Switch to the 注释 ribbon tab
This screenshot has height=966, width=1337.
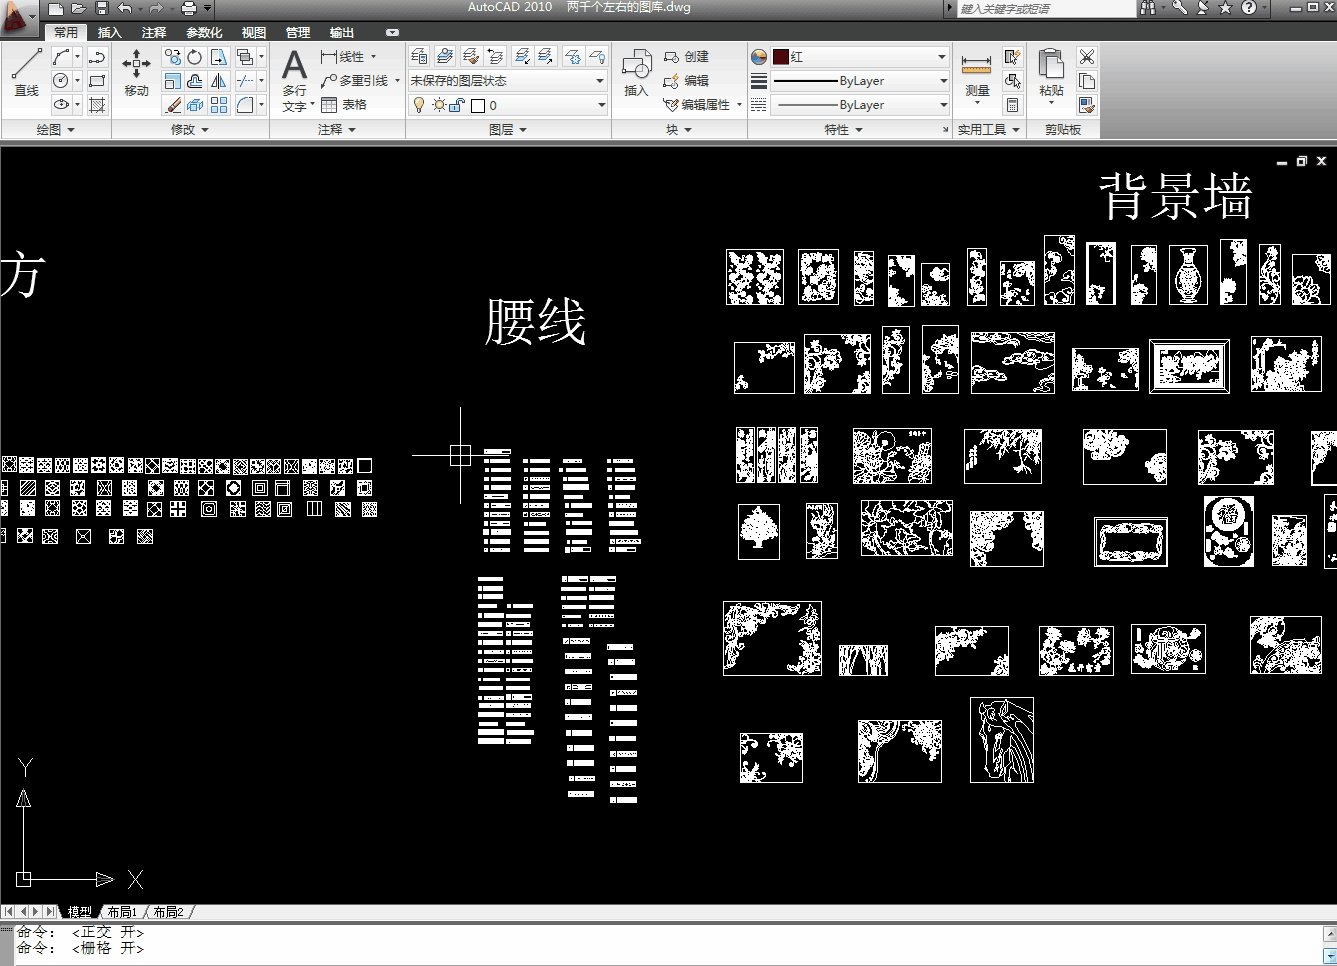tap(154, 33)
